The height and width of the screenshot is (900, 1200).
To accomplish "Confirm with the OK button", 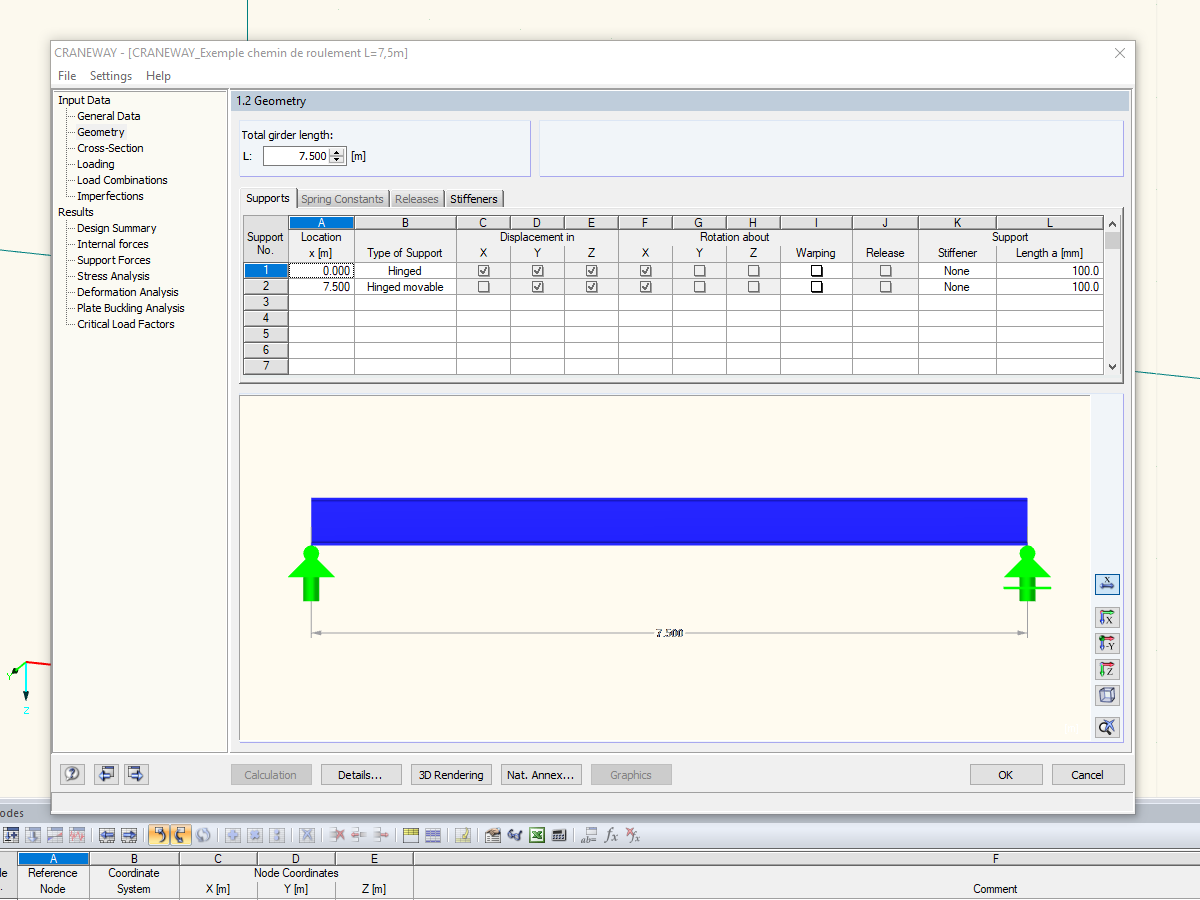I will pyautogui.click(x=1006, y=775).
